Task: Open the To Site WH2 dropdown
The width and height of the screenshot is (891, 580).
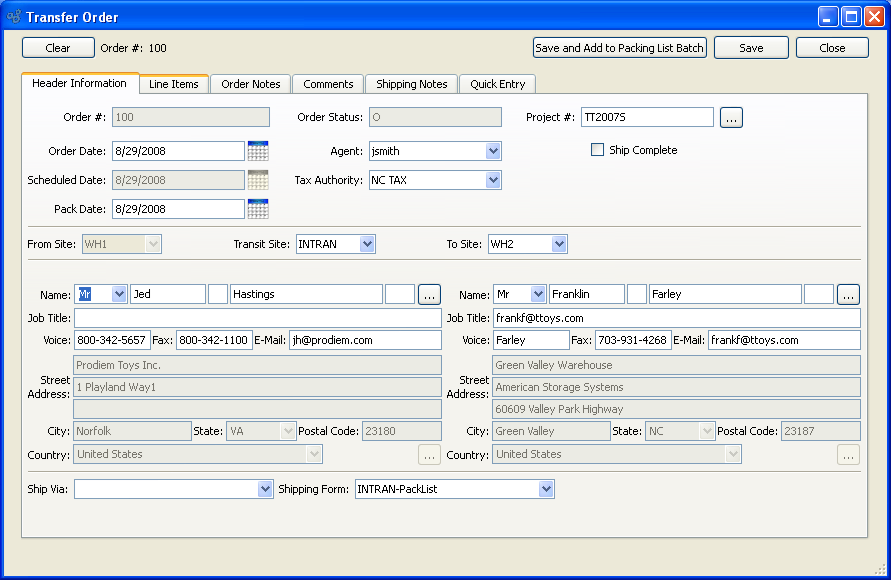Action: pos(559,244)
